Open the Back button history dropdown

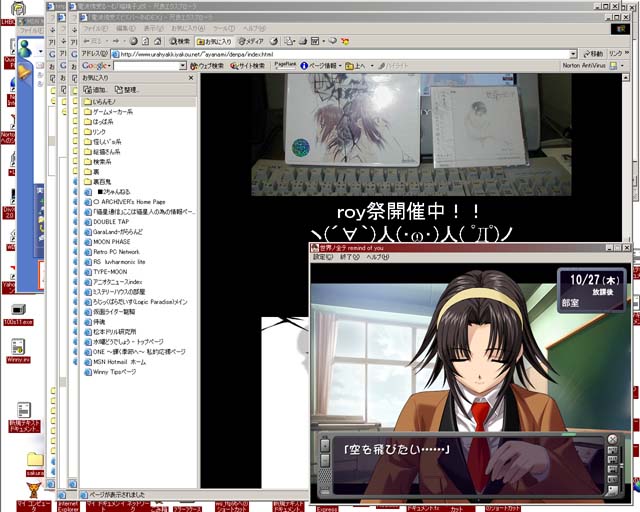tap(106, 41)
